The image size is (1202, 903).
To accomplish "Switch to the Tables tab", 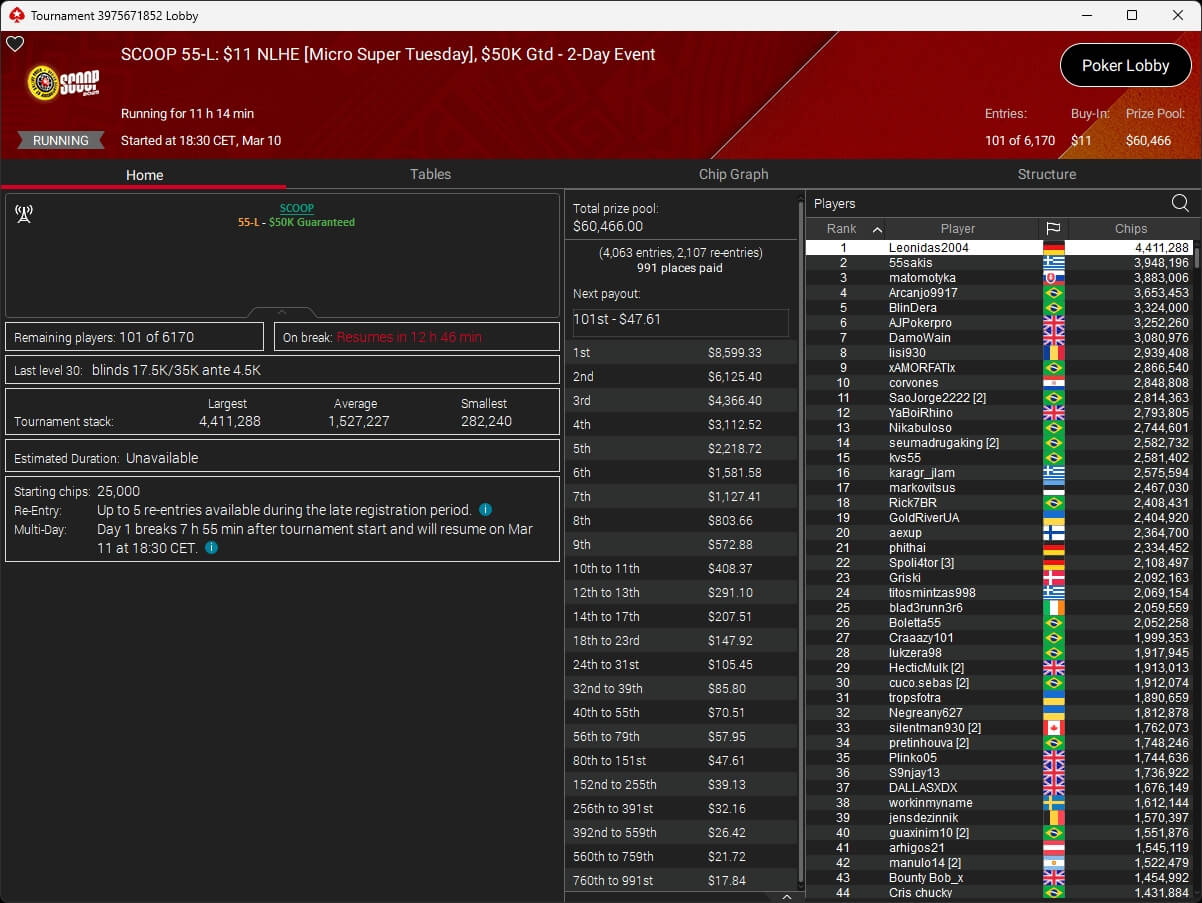I will [x=430, y=174].
